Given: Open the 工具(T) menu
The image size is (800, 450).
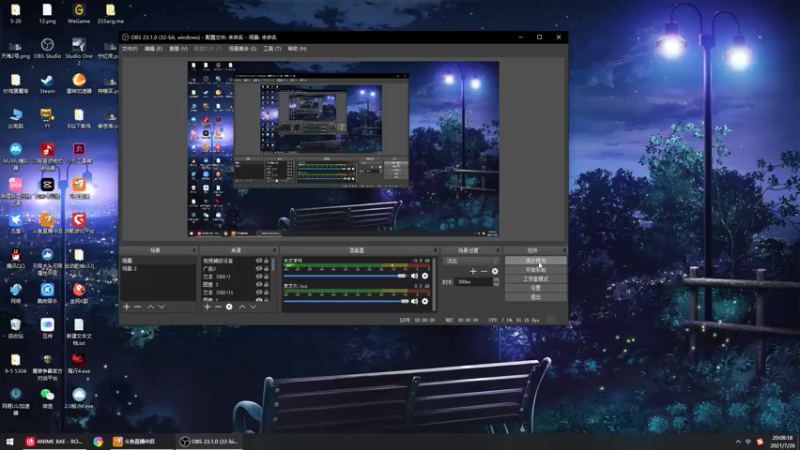Looking at the screenshot, I should [272, 48].
